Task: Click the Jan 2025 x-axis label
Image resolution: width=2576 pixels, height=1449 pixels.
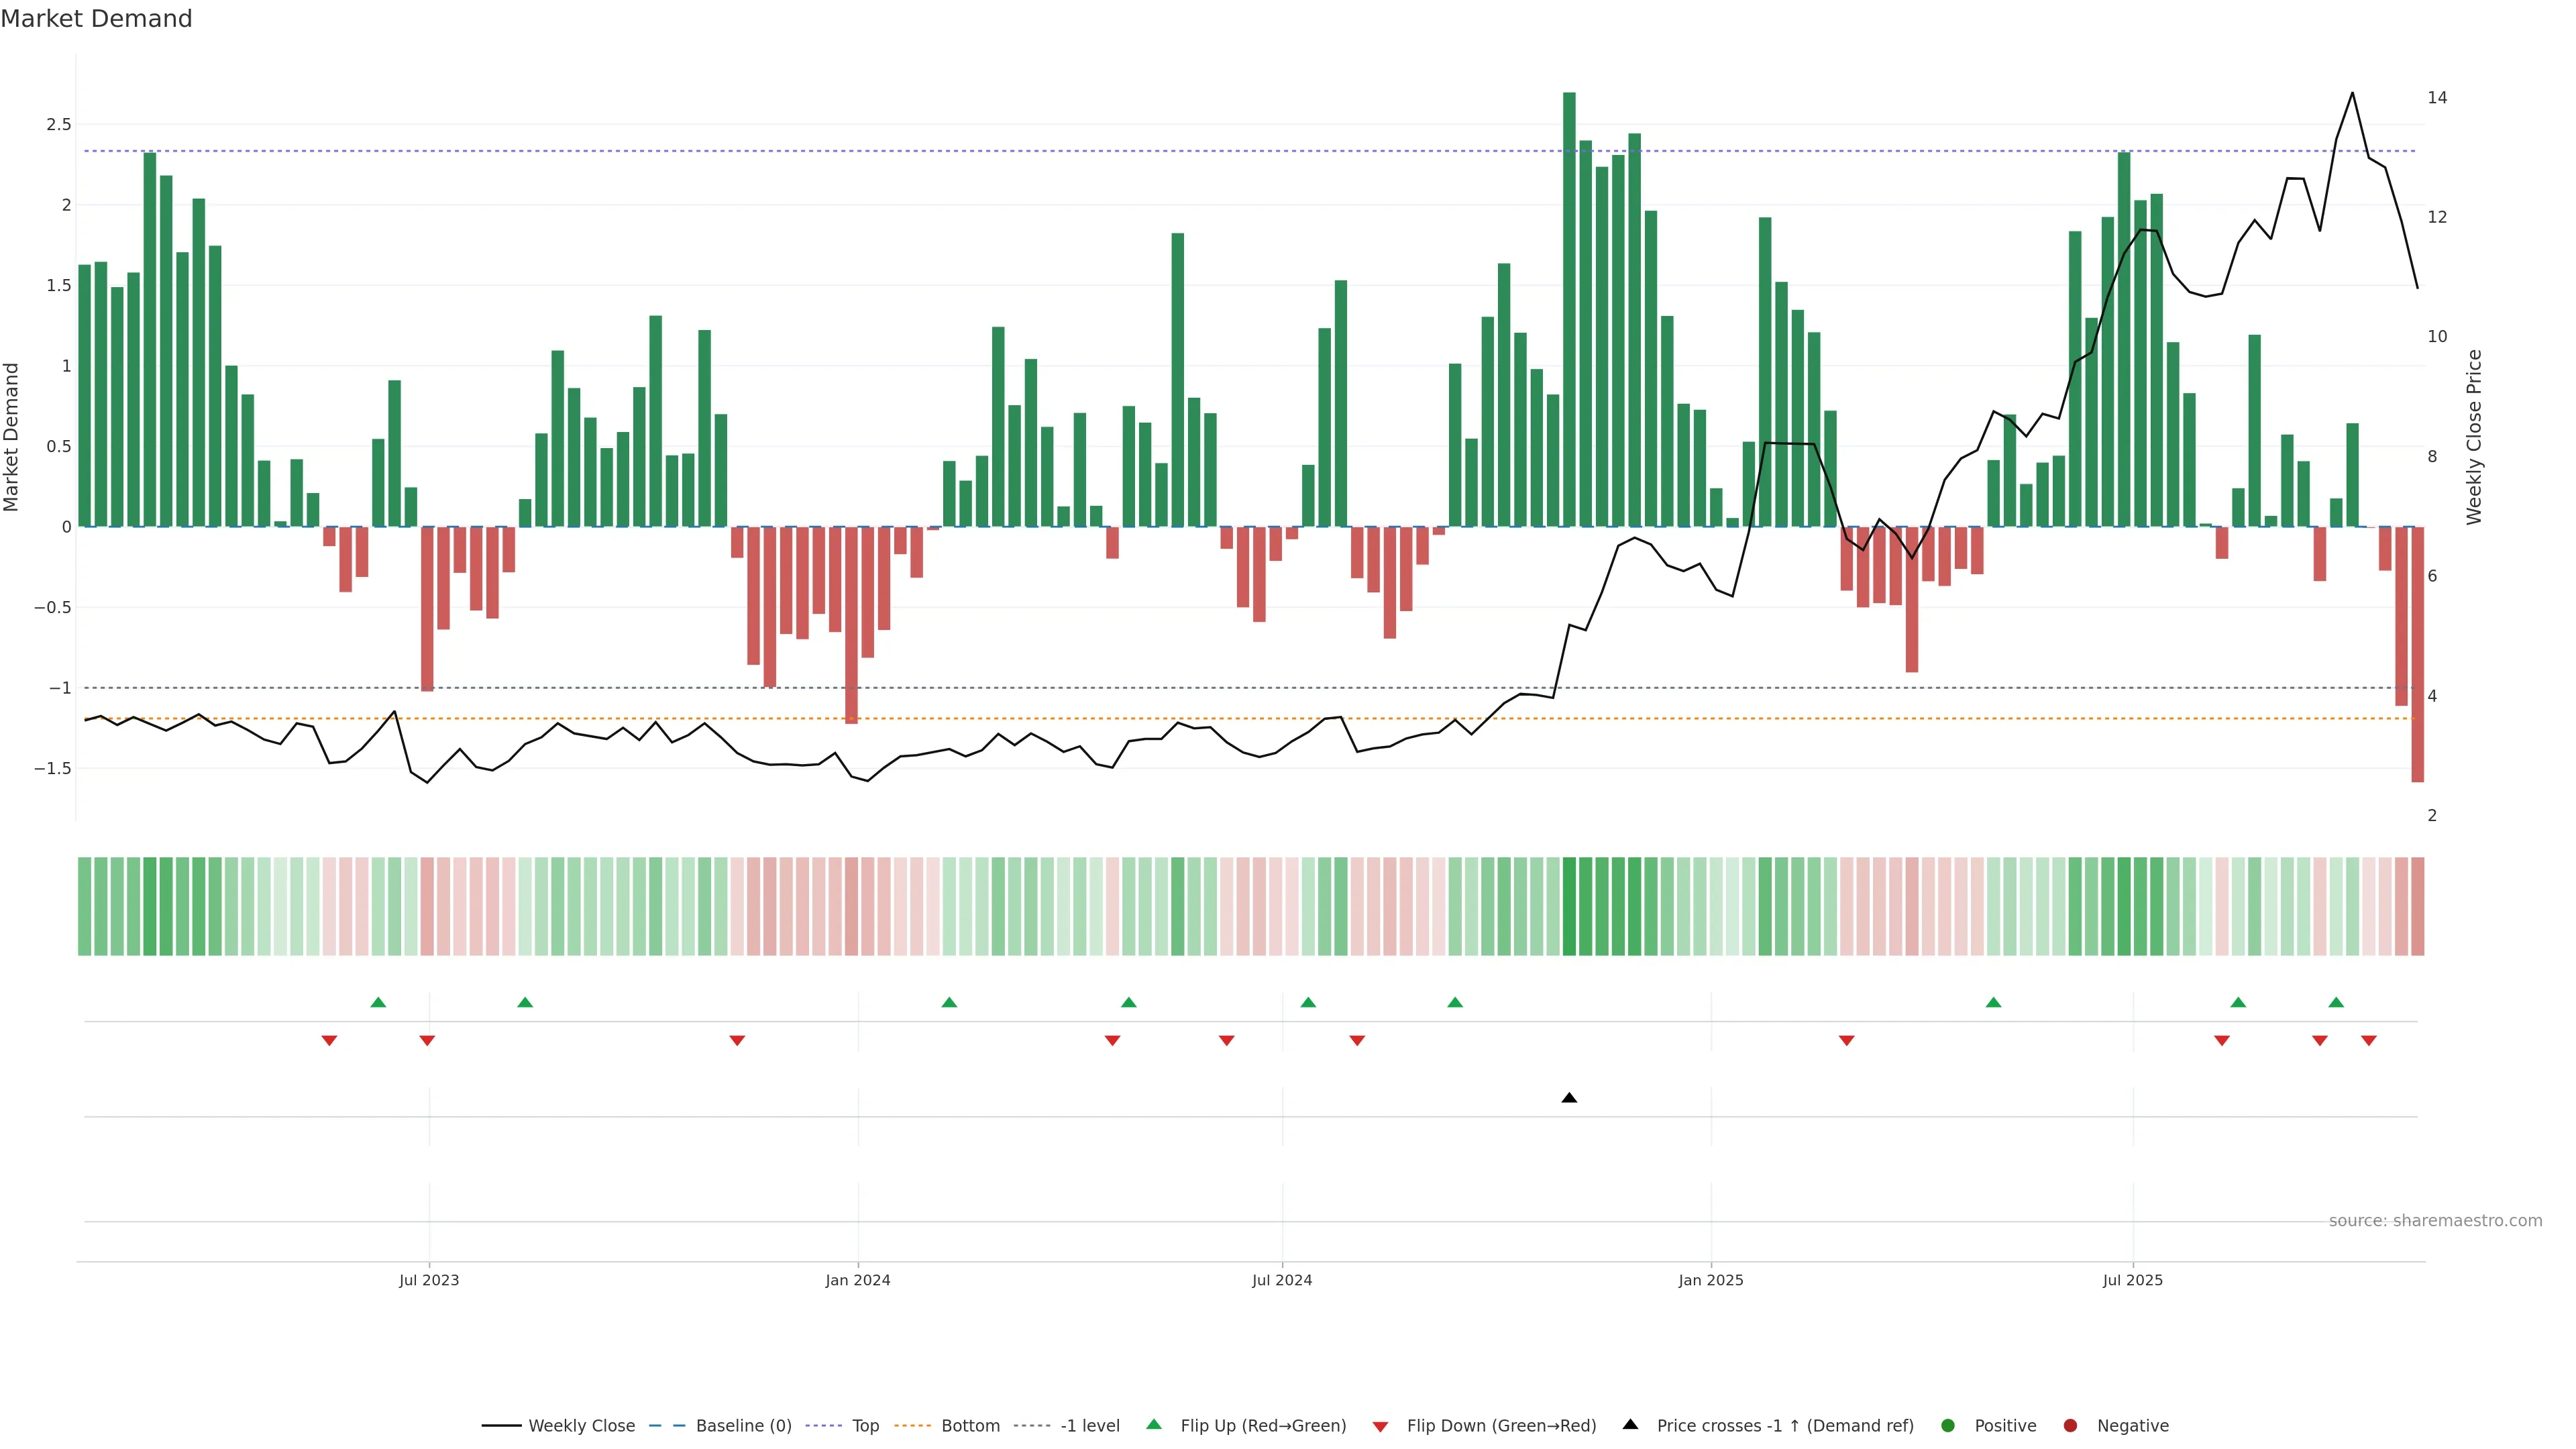Action: [1710, 1280]
